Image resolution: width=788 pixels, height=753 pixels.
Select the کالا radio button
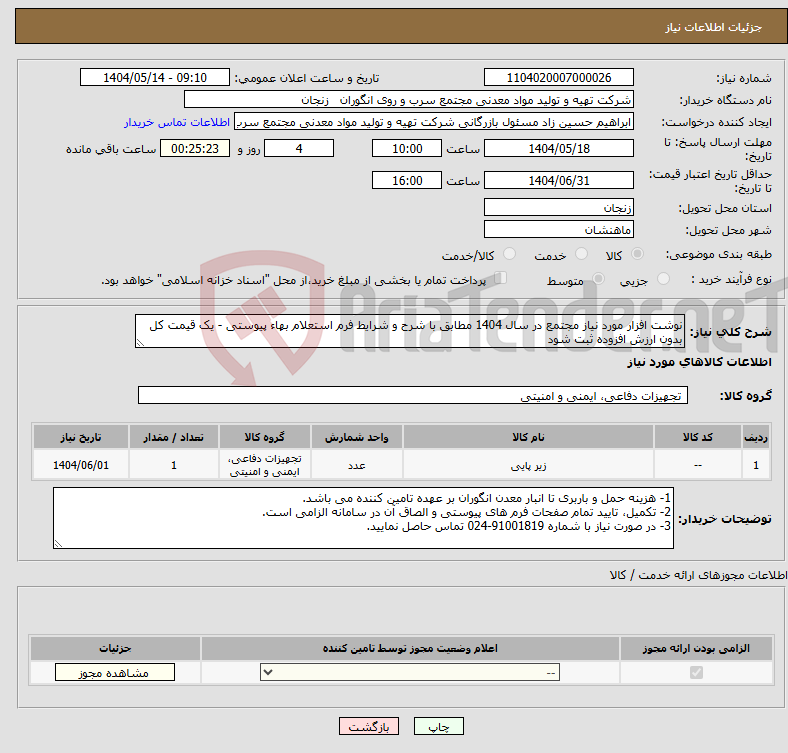click(x=637, y=254)
